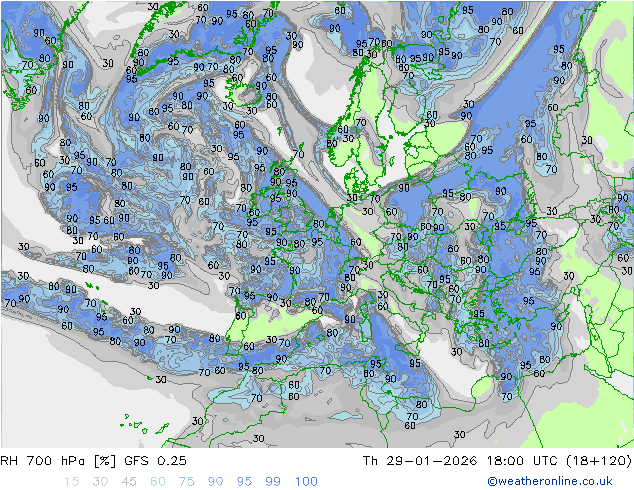Select the legend value 60

coord(158,482)
